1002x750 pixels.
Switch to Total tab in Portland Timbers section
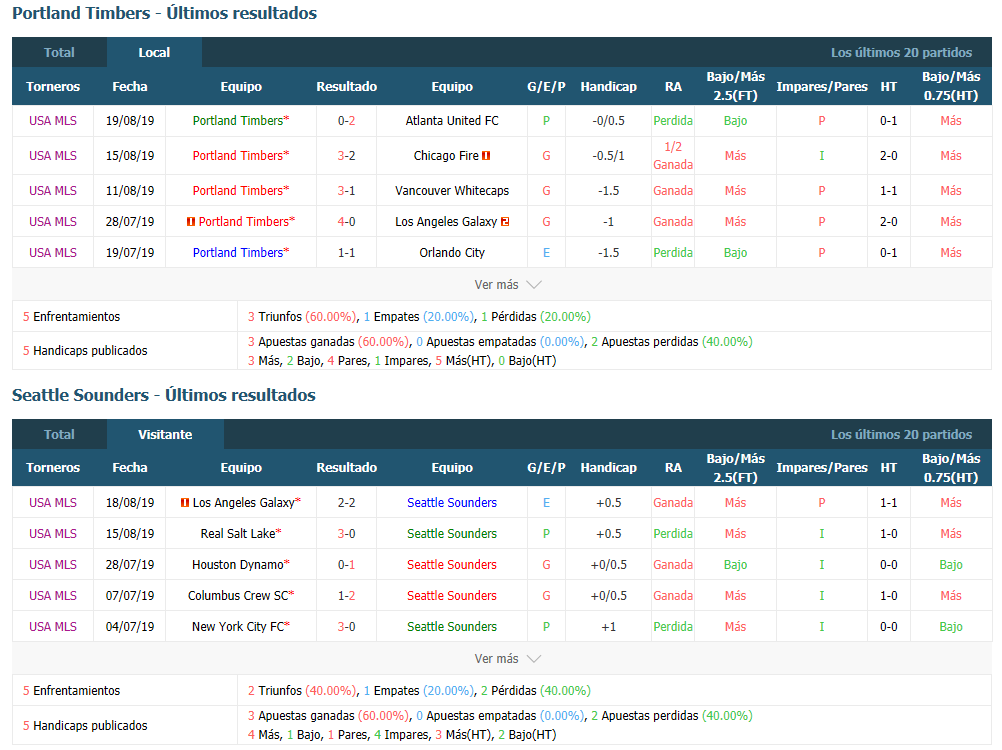(59, 52)
